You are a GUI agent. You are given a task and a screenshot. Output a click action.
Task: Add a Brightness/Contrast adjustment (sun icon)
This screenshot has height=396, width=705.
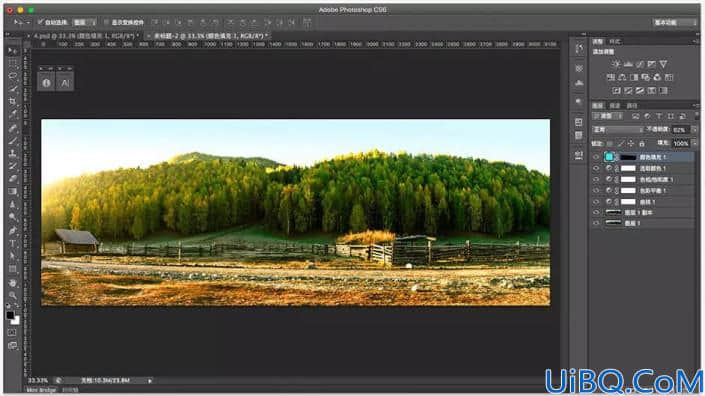tap(616, 64)
